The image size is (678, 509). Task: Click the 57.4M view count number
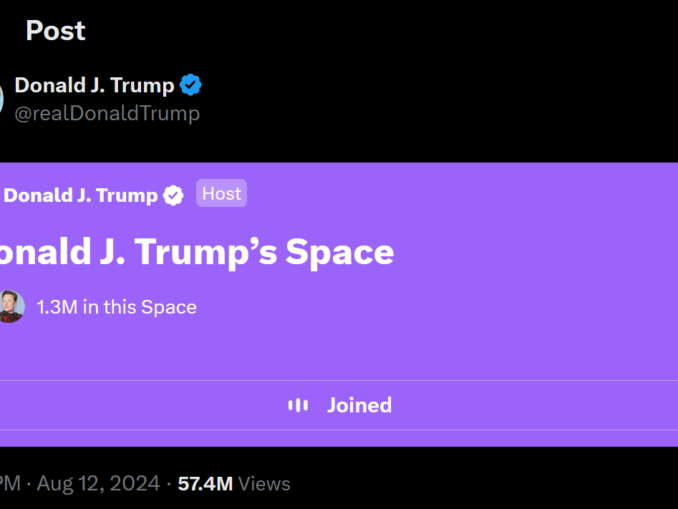point(205,484)
